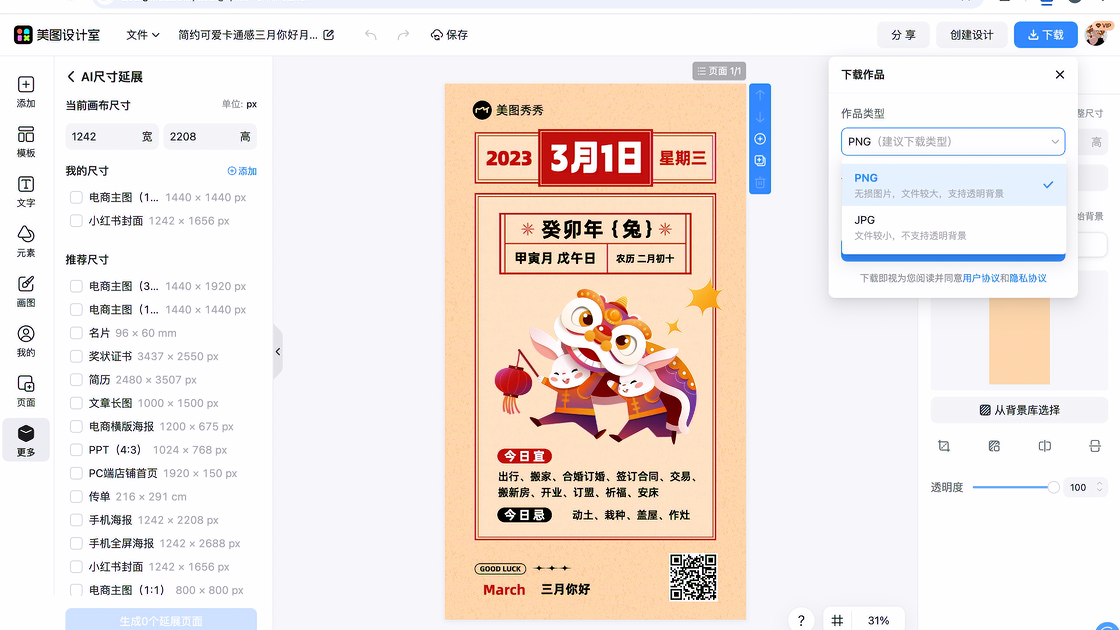This screenshot has width=1120, height=630.
Task: Tick the 名片 96 × 60 mm checkbox
Action: click(x=77, y=333)
